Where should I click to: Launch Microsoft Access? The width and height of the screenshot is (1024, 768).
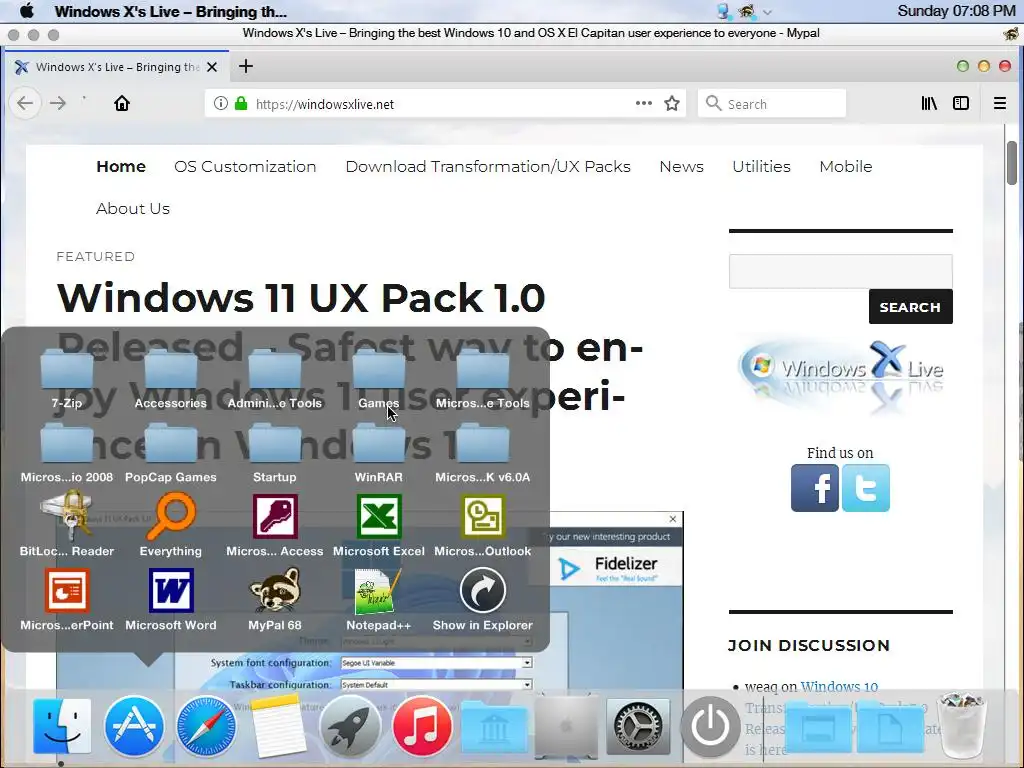pyautogui.click(x=274, y=526)
